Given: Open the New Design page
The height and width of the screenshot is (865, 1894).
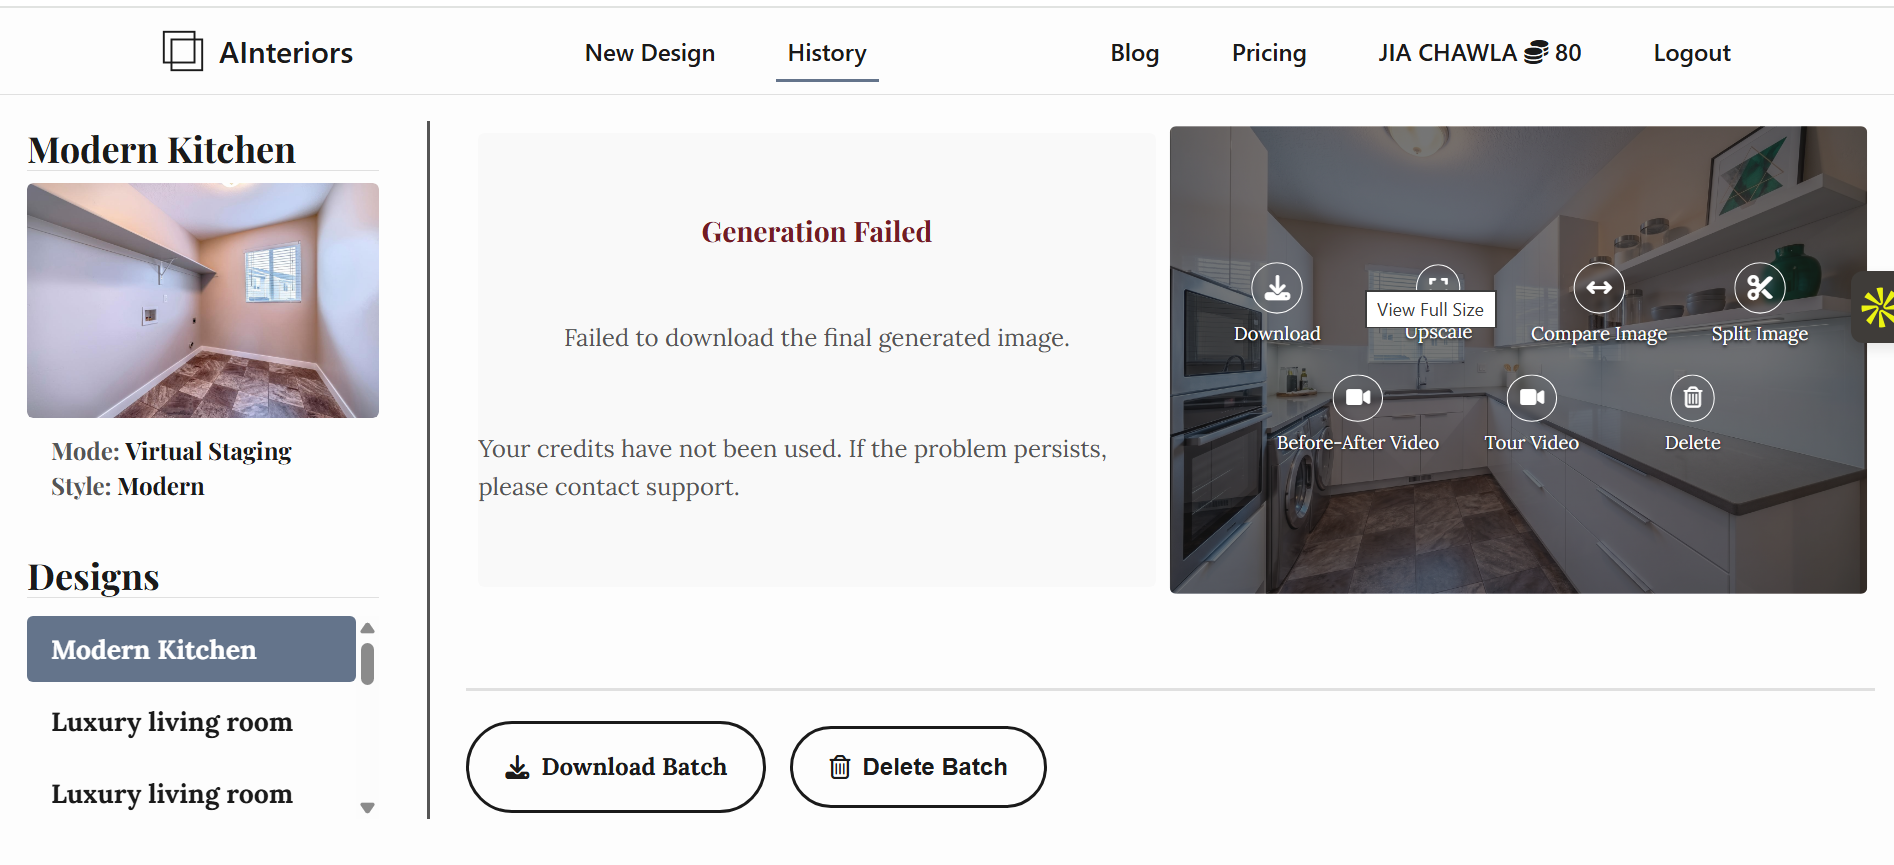Looking at the screenshot, I should 650,53.
